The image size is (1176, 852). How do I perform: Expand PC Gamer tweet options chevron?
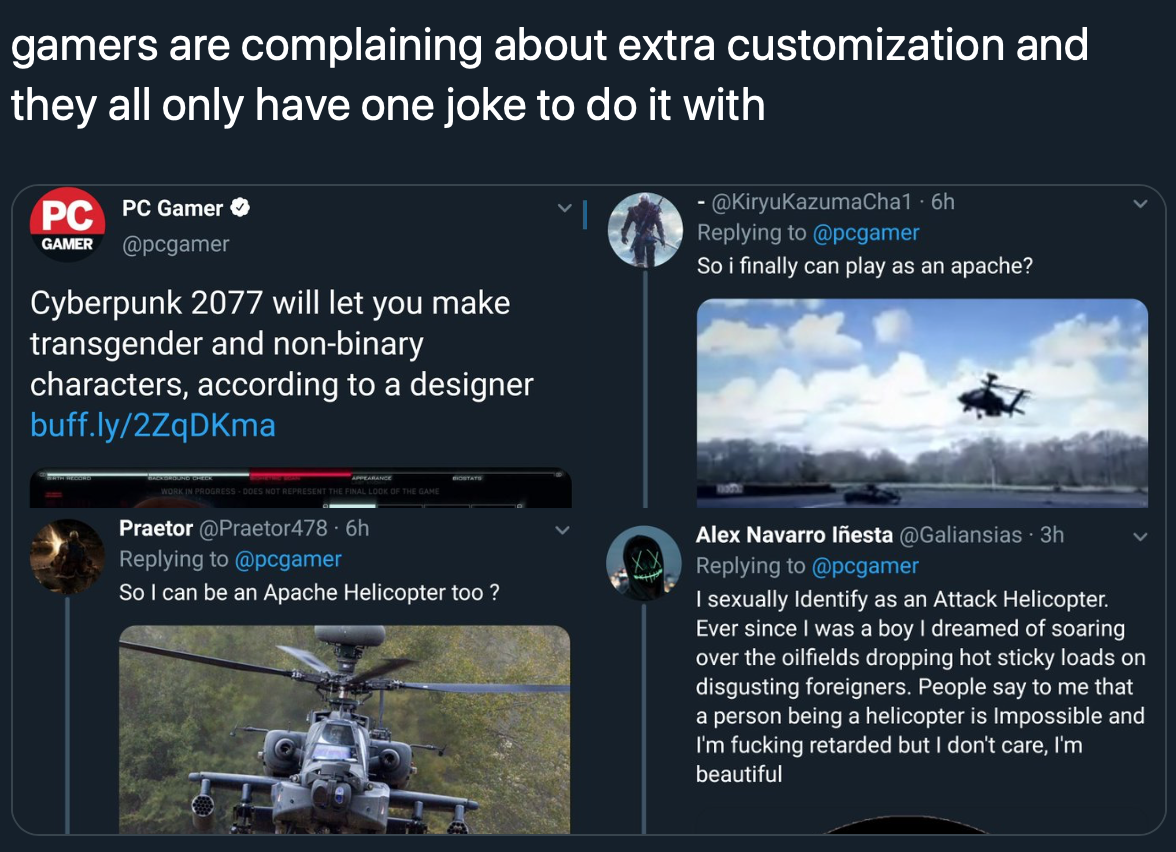[564, 209]
